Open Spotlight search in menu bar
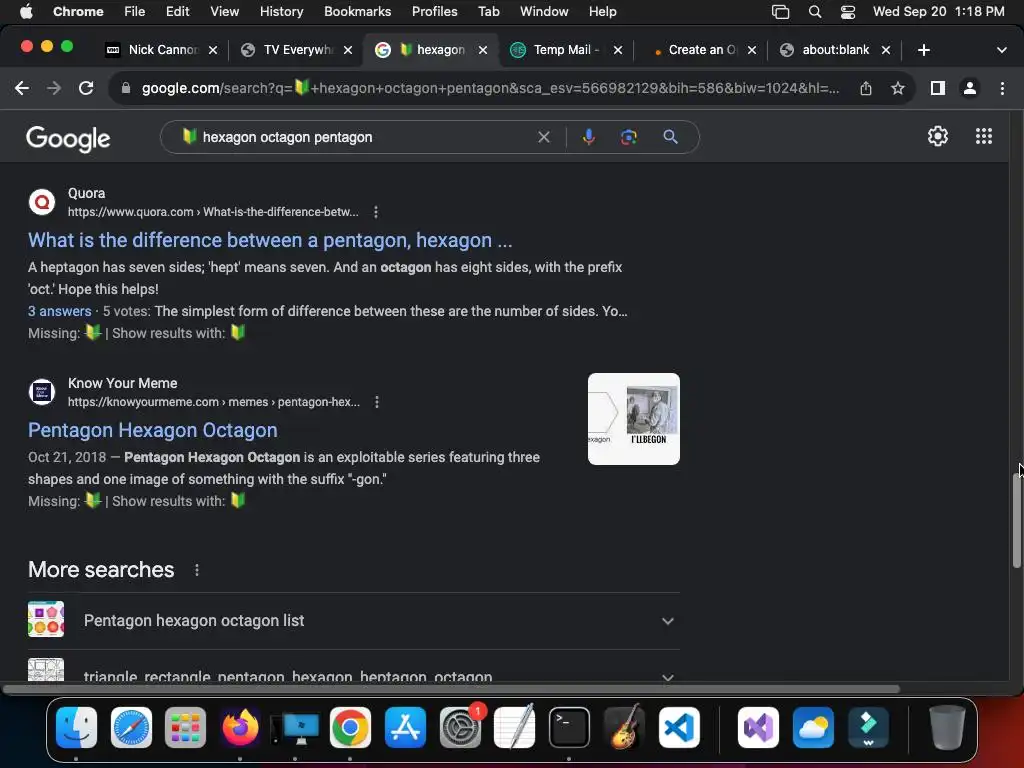 pos(814,11)
